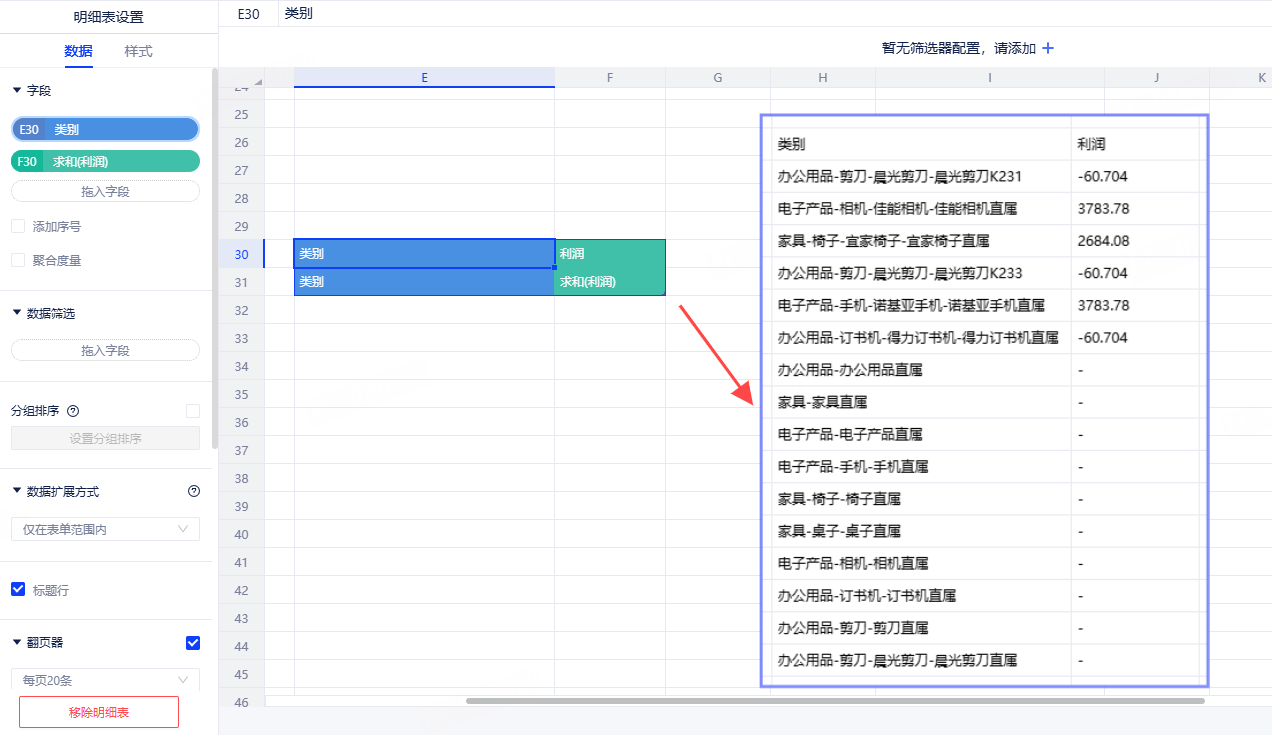Image resolution: width=1272 pixels, height=735 pixels.
Task: Uncheck the 标题行 checkbox
Action: pos(18,590)
